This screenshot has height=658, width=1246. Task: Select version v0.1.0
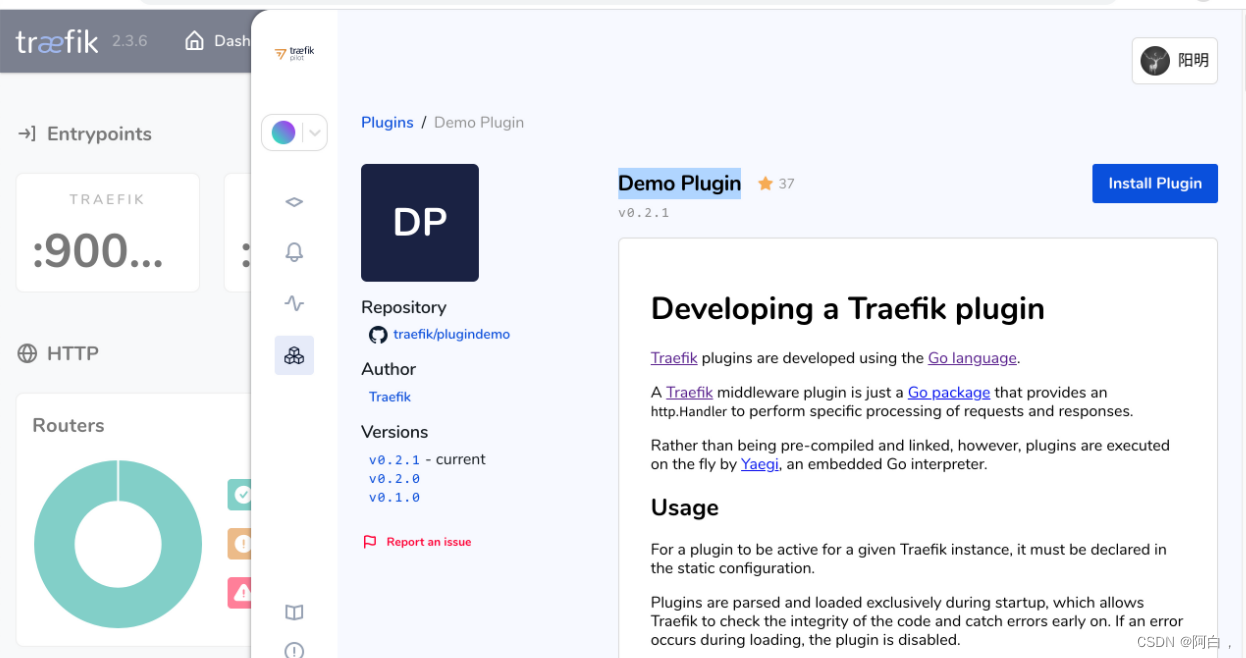pos(394,497)
